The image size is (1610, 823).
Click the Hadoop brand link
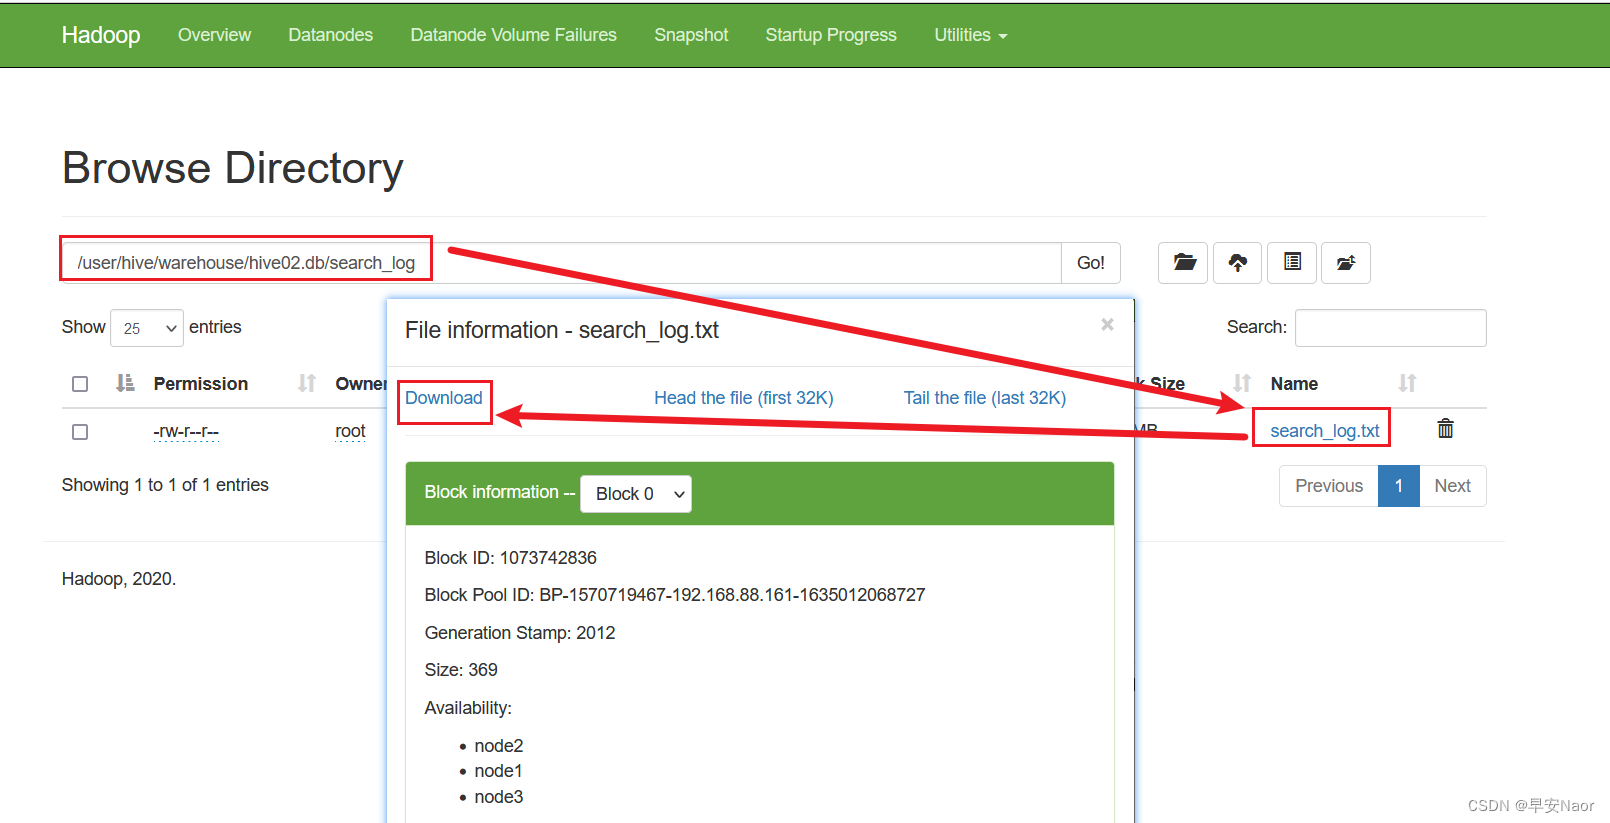(x=101, y=35)
